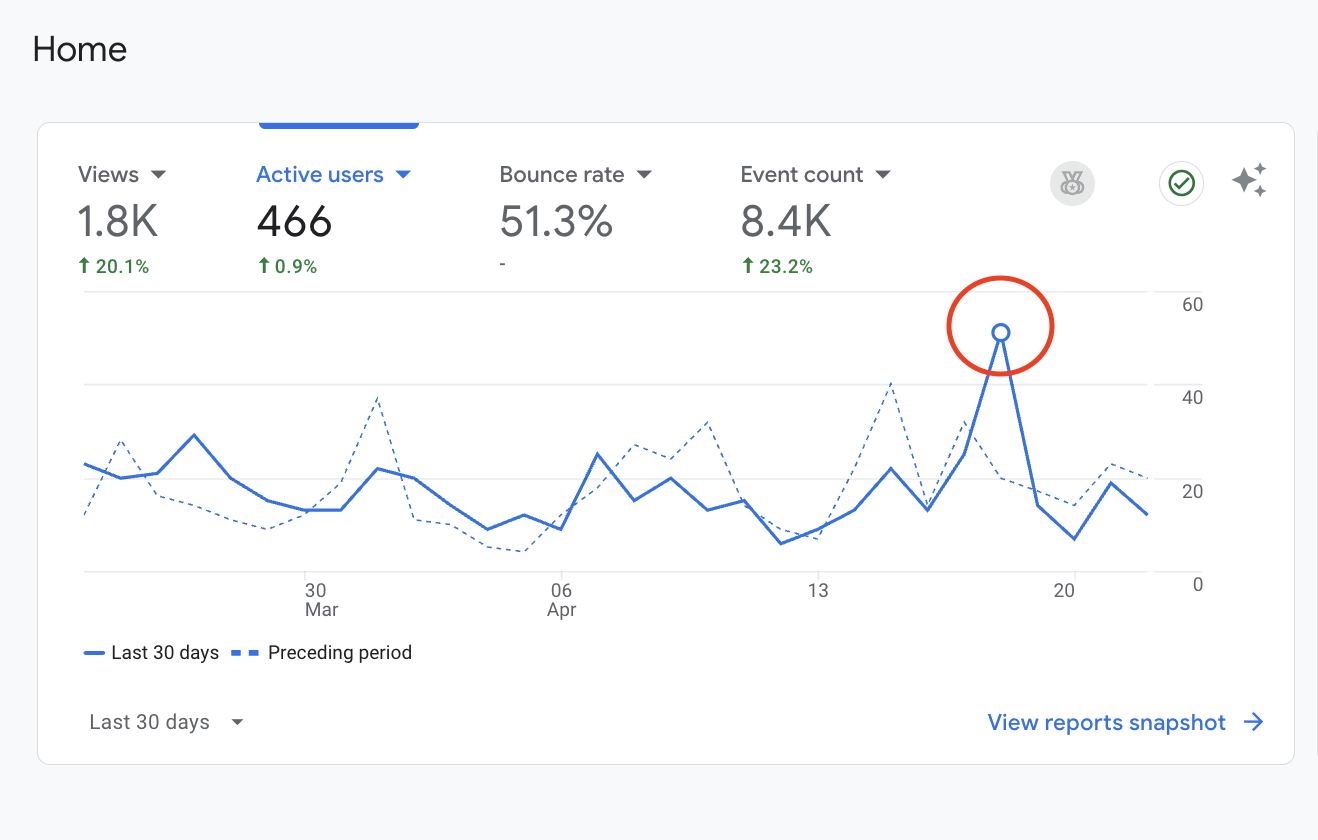Expand the Active users dropdown arrow
Viewport: 1318px width, 840px height.
coord(403,175)
